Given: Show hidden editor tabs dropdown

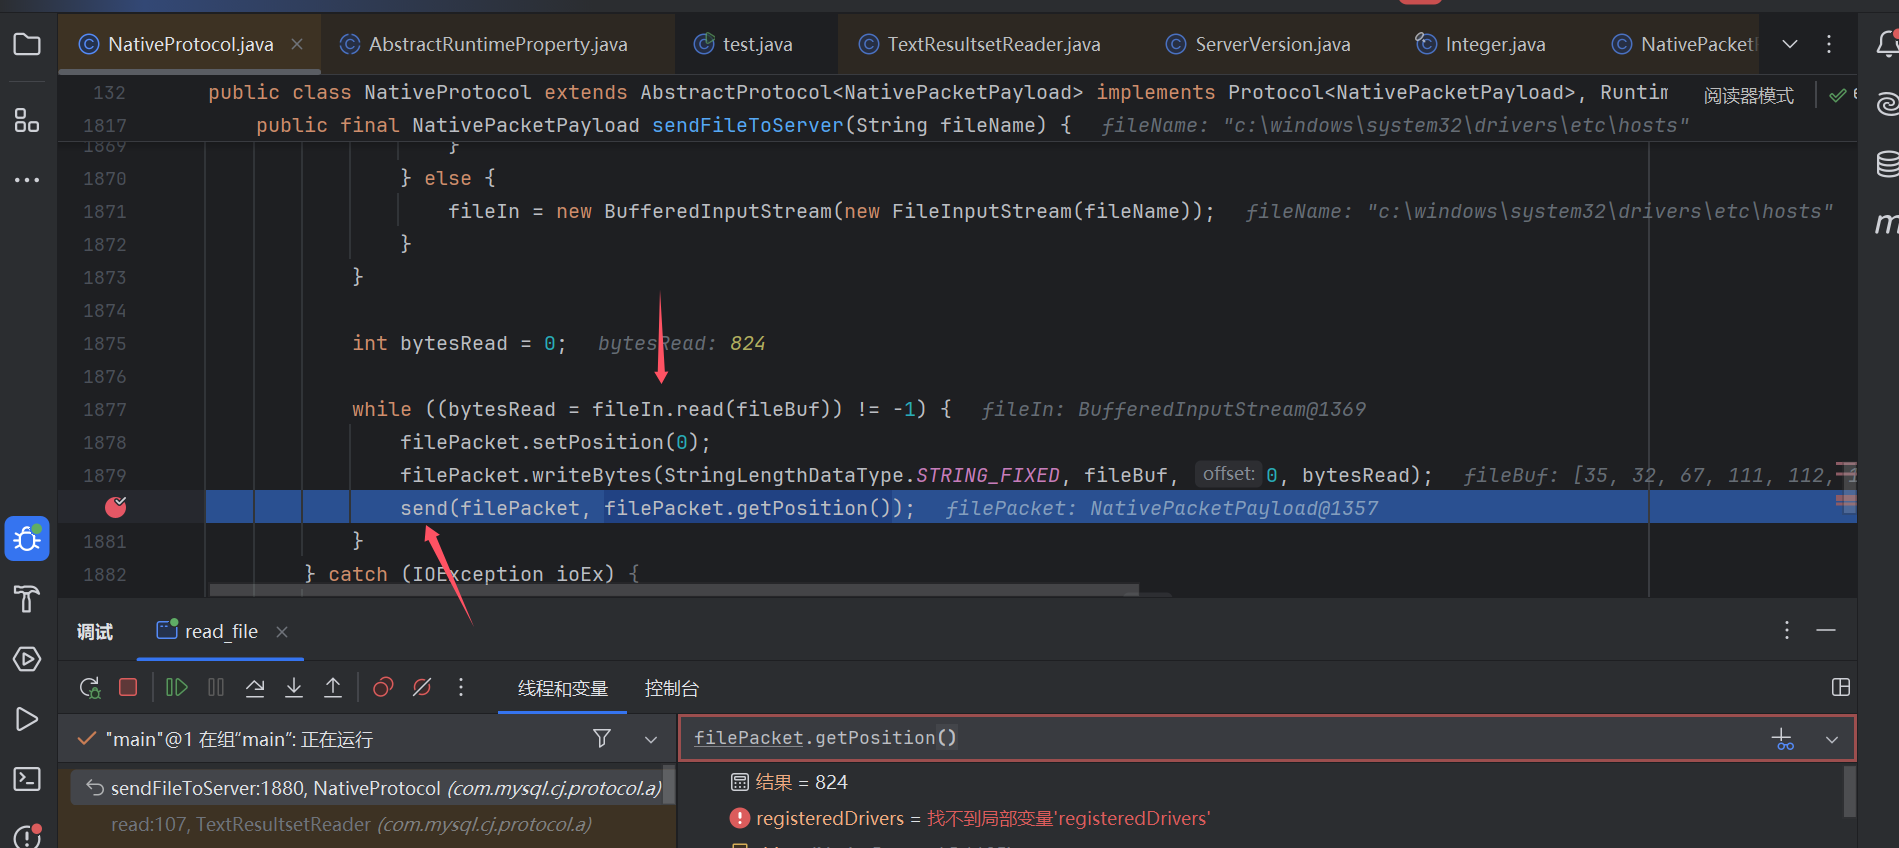Looking at the screenshot, I should point(1790,44).
